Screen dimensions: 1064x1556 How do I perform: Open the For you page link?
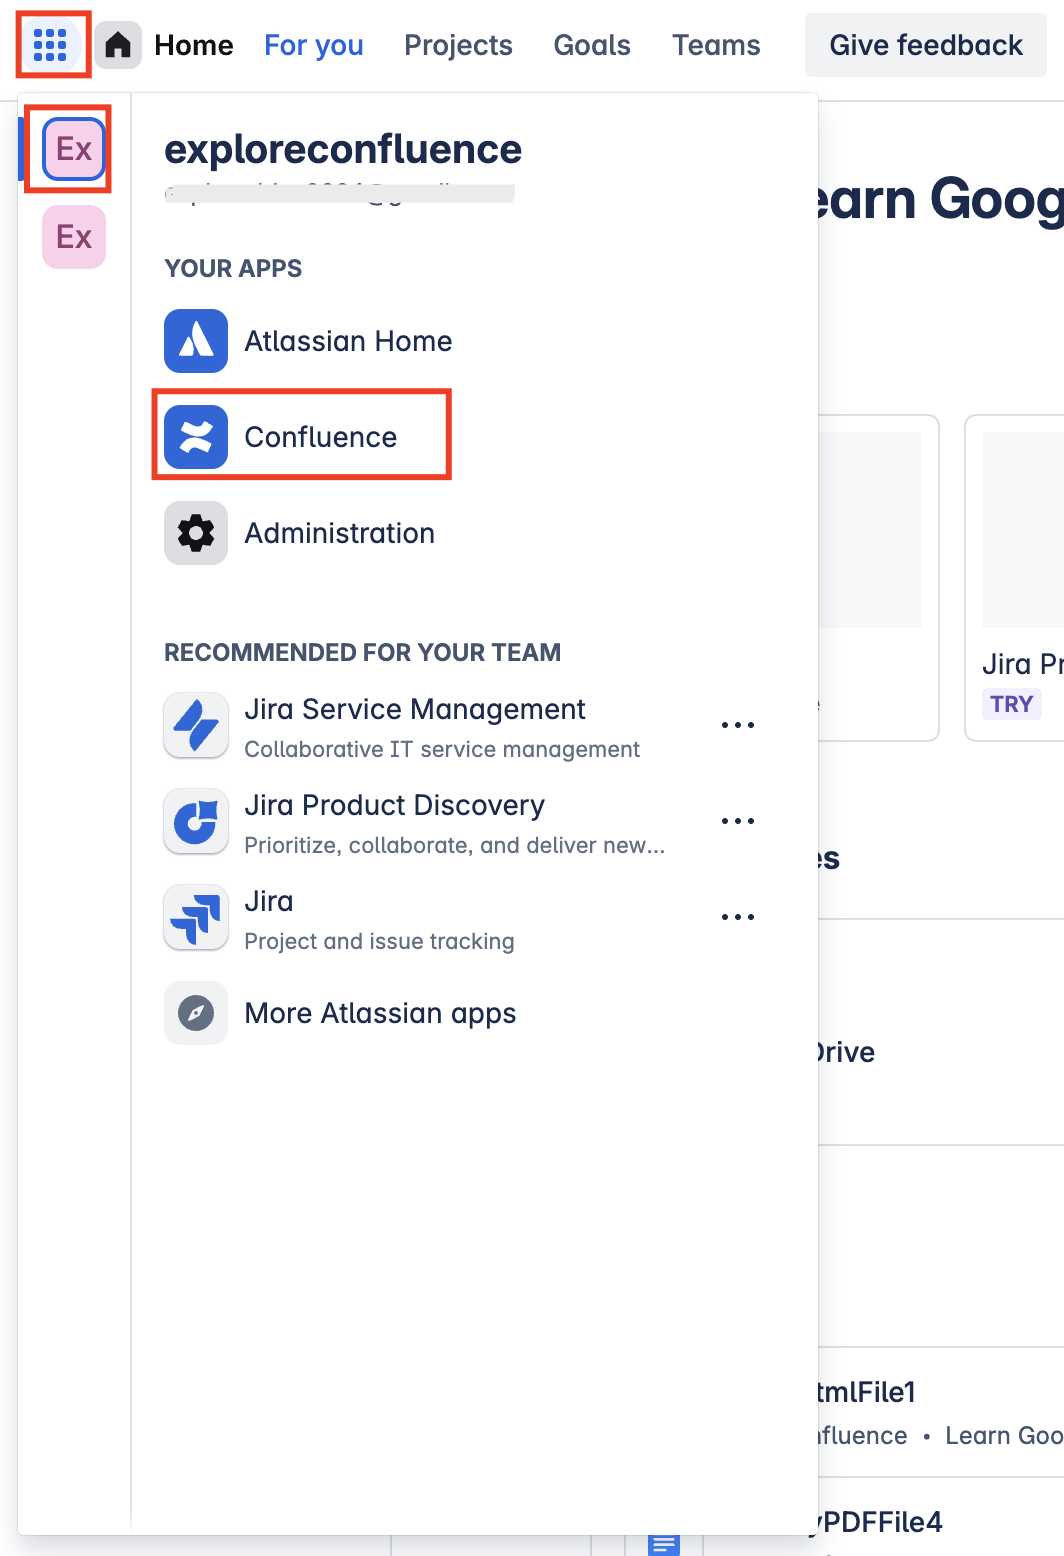[313, 45]
